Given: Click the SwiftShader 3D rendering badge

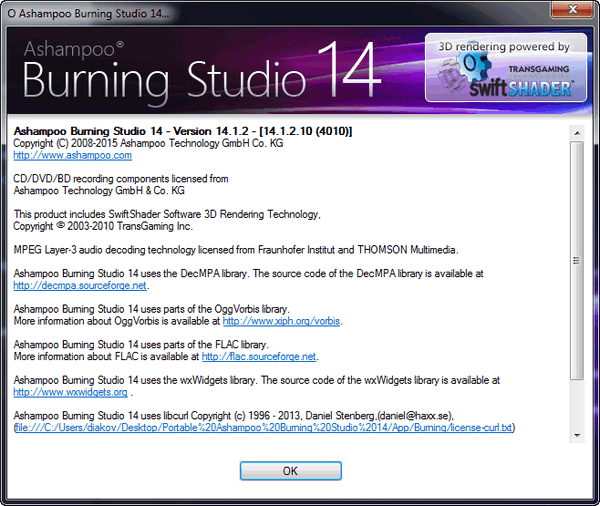Looking at the screenshot, I should point(506,68).
